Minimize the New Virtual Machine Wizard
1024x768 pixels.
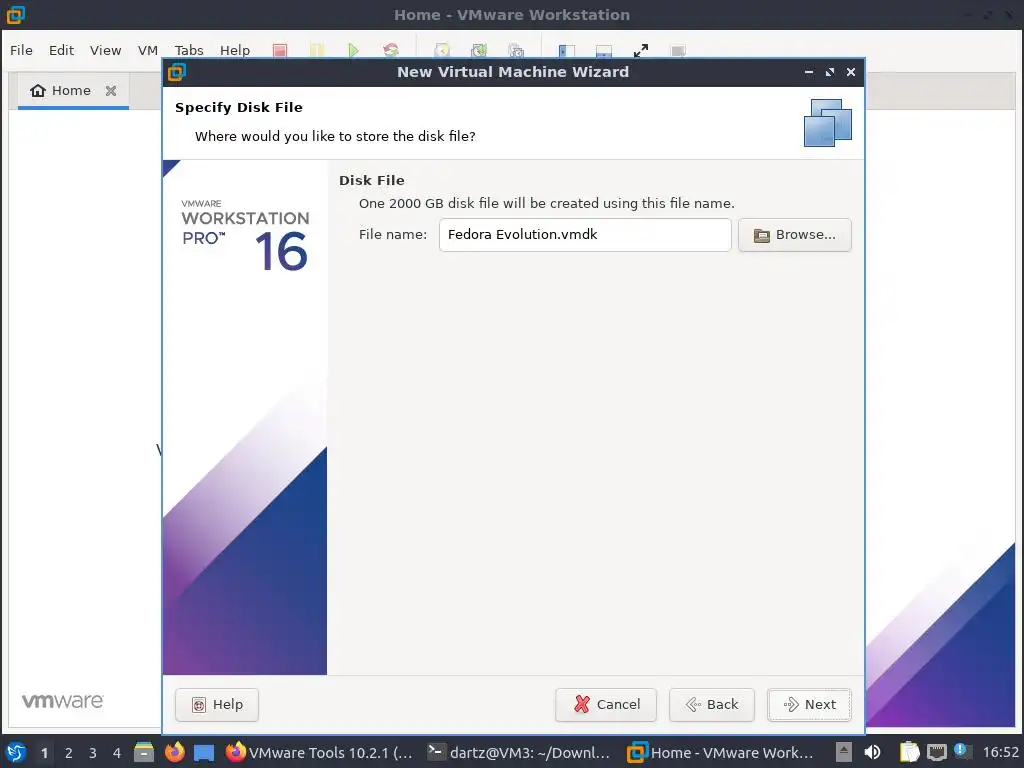tap(809, 72)
